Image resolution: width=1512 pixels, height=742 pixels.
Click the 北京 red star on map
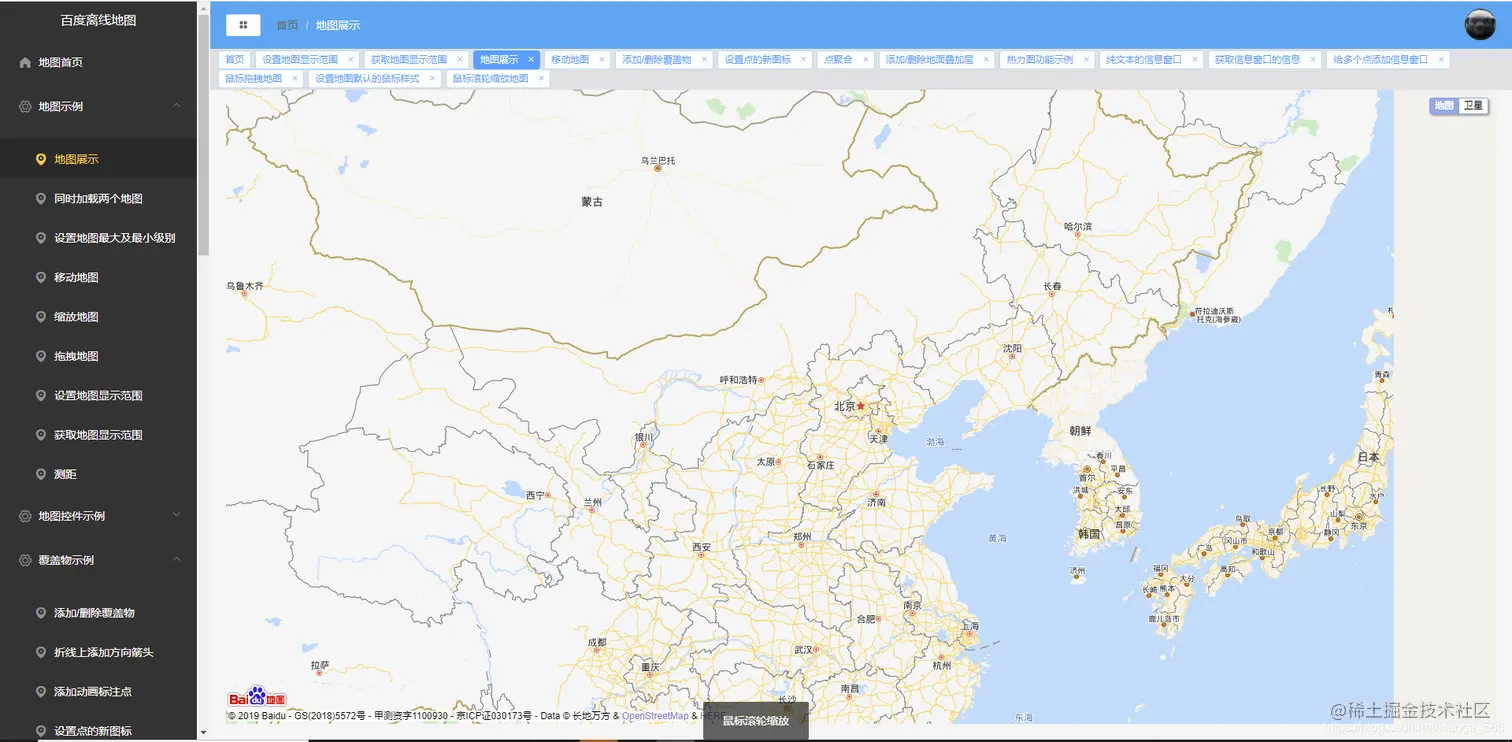pos(860,406)
